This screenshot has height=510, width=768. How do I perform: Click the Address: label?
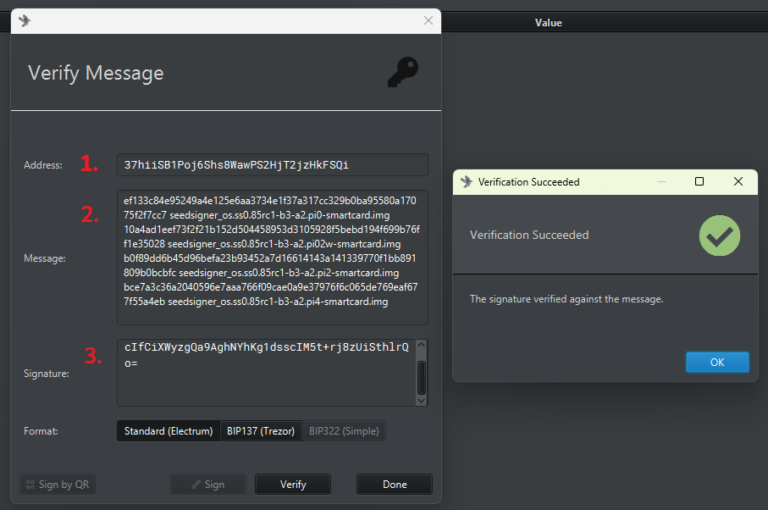pyautogui.click(x=43, y=165)
